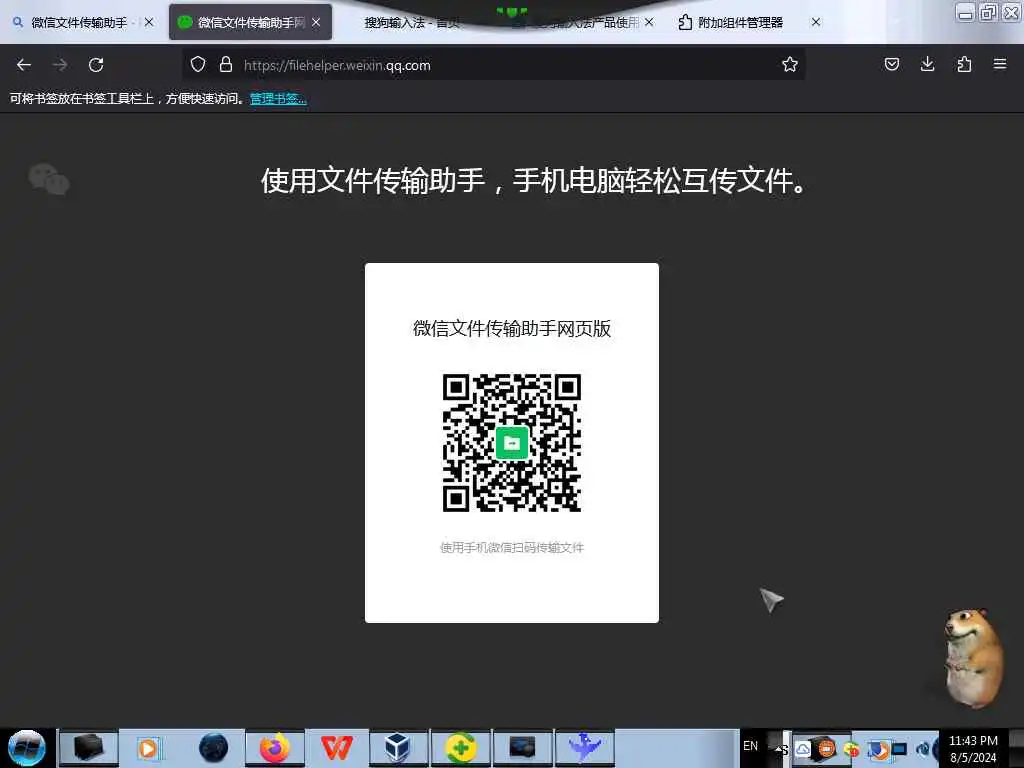This screenshot has width=1024, height=768.
Task: Open the black box app on taskbar
Action: 89,748
